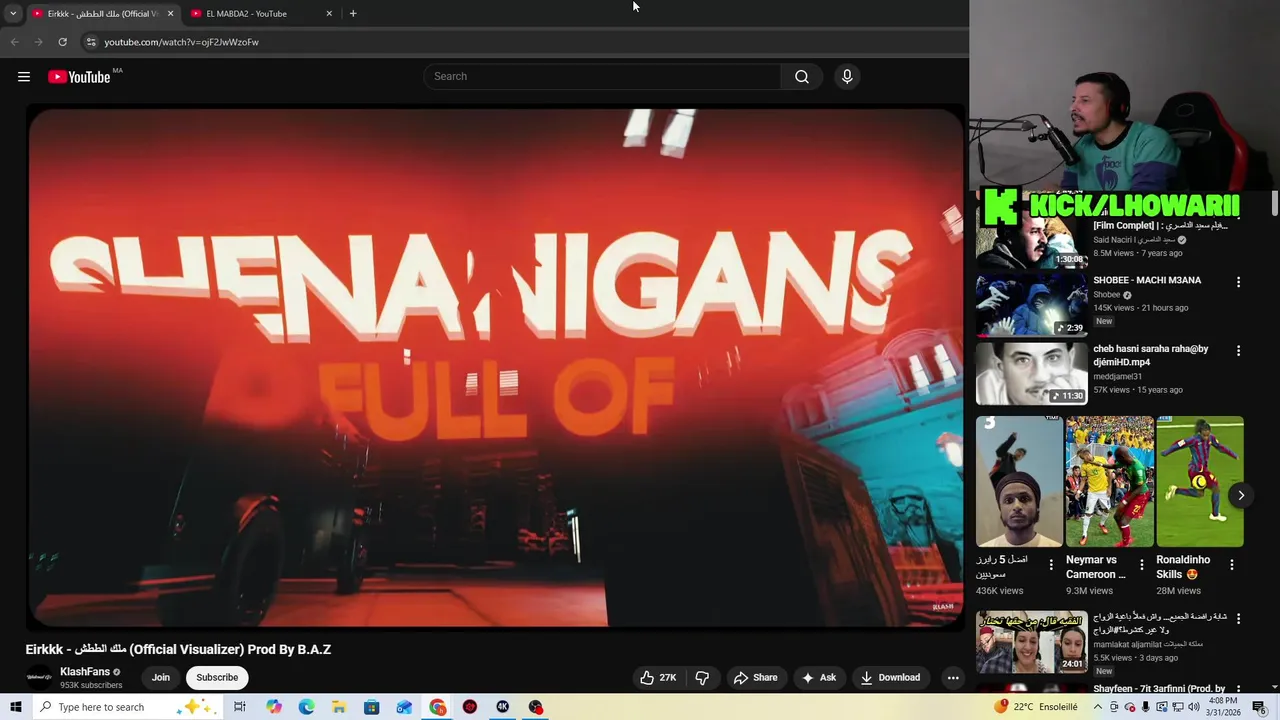1280x720 pixels.
Task: Open the OBS recording app on taskbar
Action: (536, 707)
